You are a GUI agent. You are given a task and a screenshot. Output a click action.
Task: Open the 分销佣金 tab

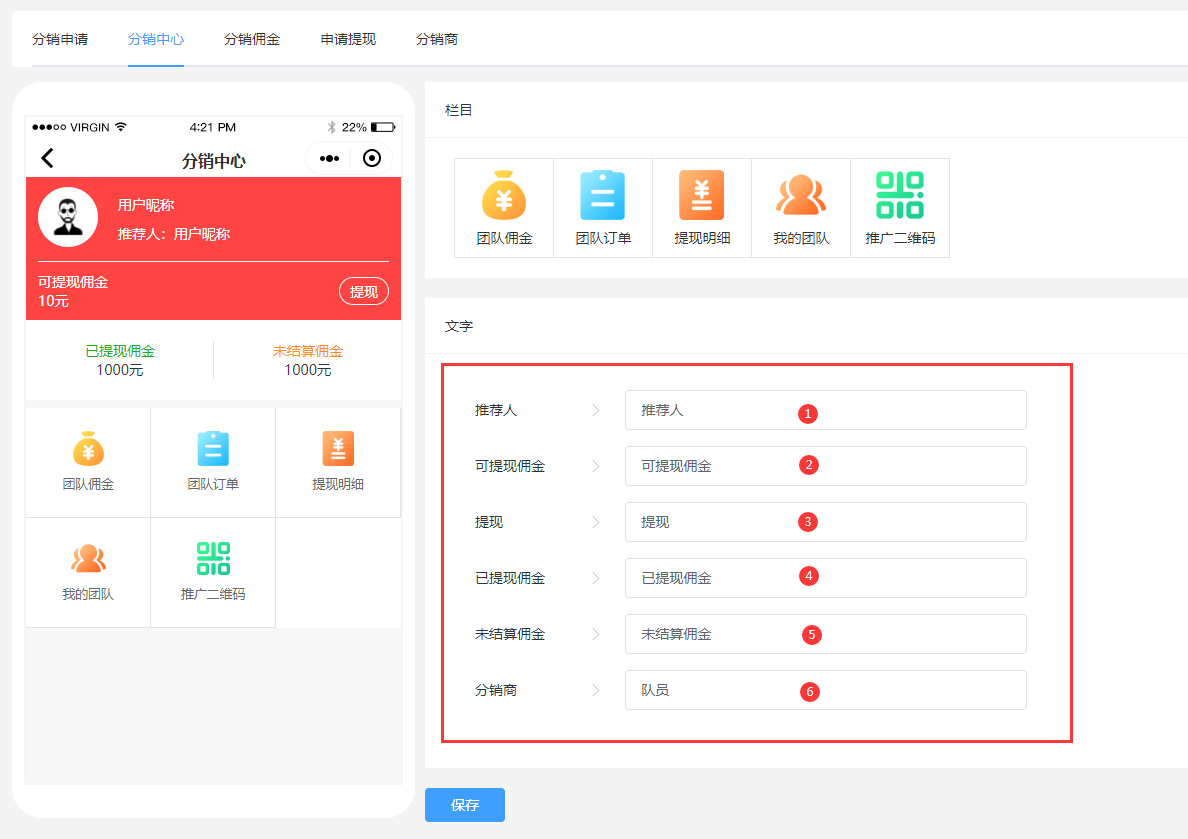(252, 39)
